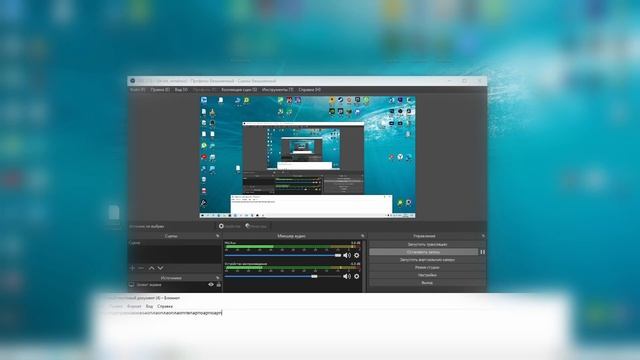Move scene up with arrow icon
Screen dimensions: 640x360
[151, 268]
